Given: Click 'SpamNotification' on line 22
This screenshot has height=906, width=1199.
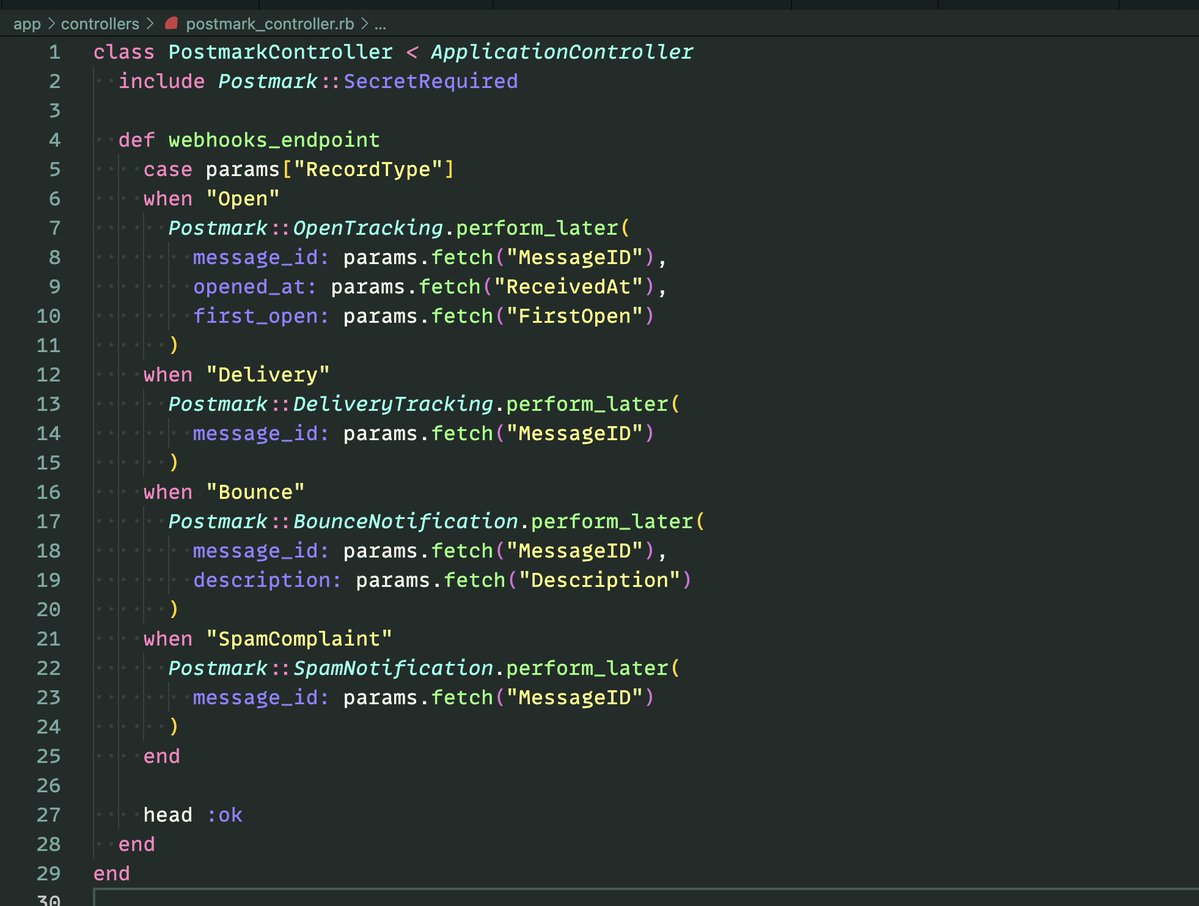Looking at the screenshot, I should coord(393,667).
